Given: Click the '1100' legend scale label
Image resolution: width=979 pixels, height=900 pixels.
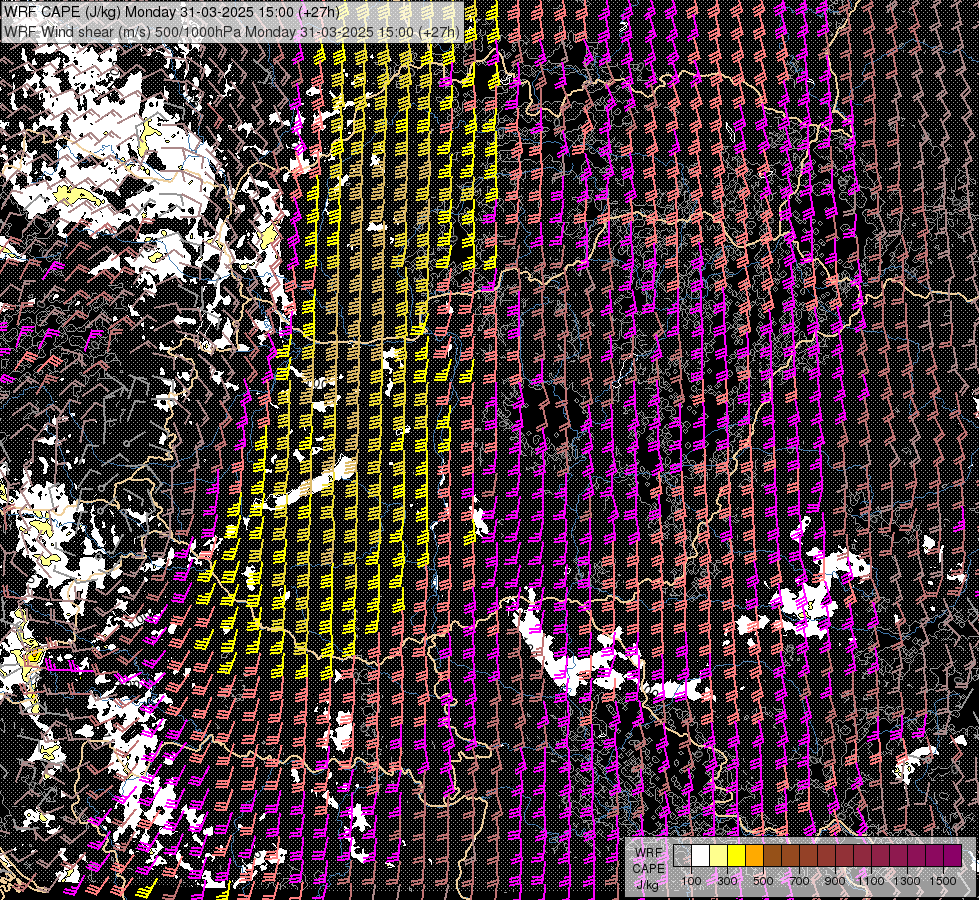Looking at the screenshot, I should tap(870, 881).
